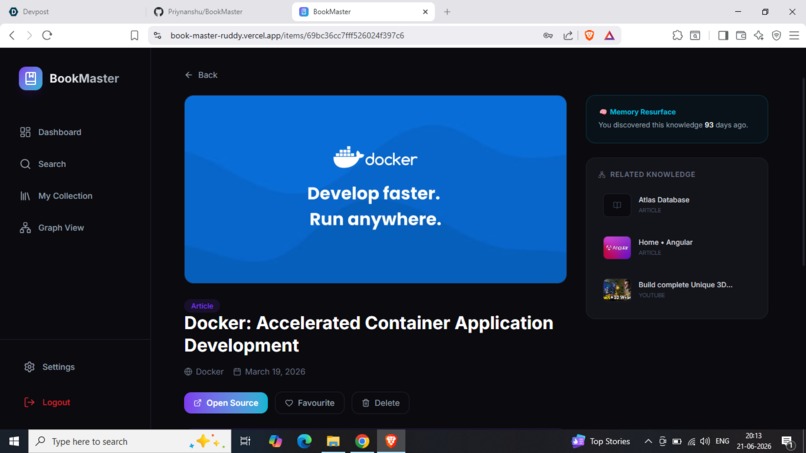Viewport: 806px width, 453px height.
Task: Click the Open Source button
Action: (226, 403)
